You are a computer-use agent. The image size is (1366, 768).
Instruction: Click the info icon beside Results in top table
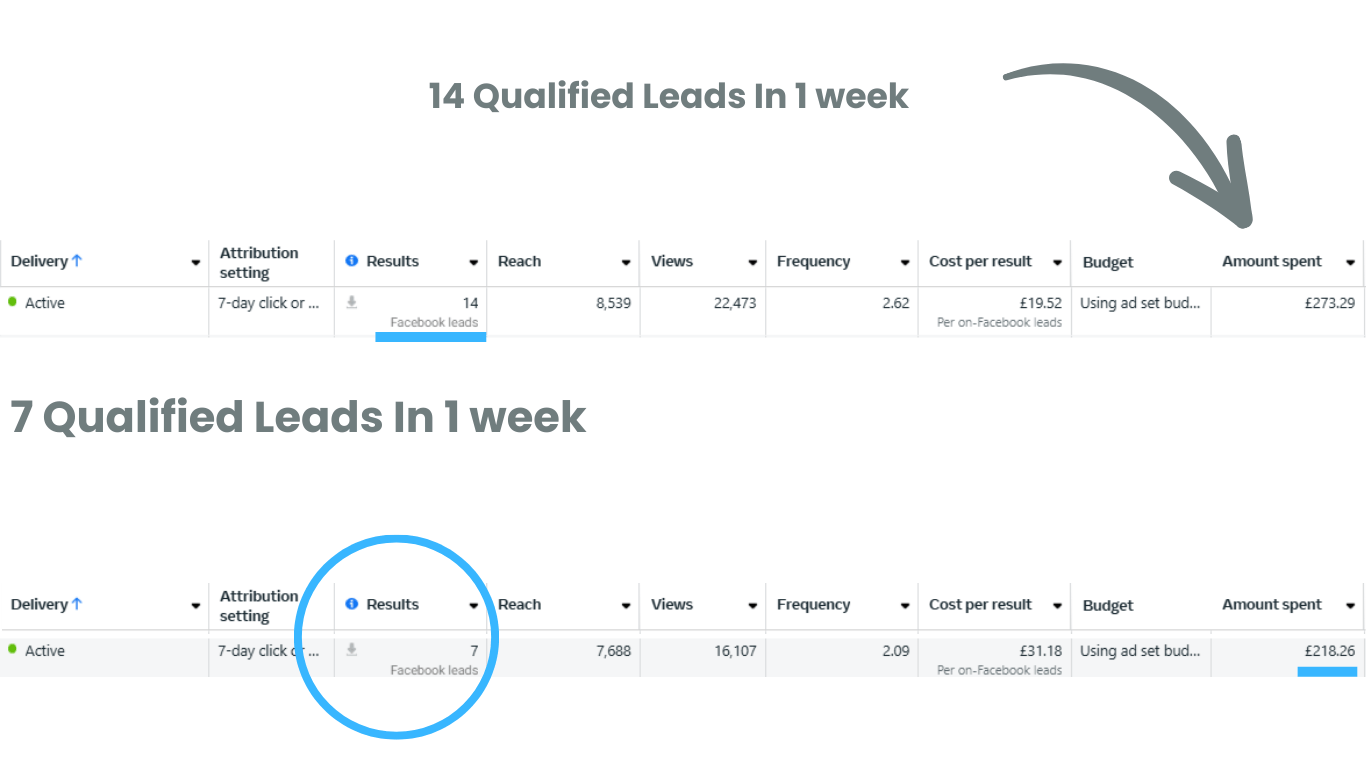pos(351,261)
